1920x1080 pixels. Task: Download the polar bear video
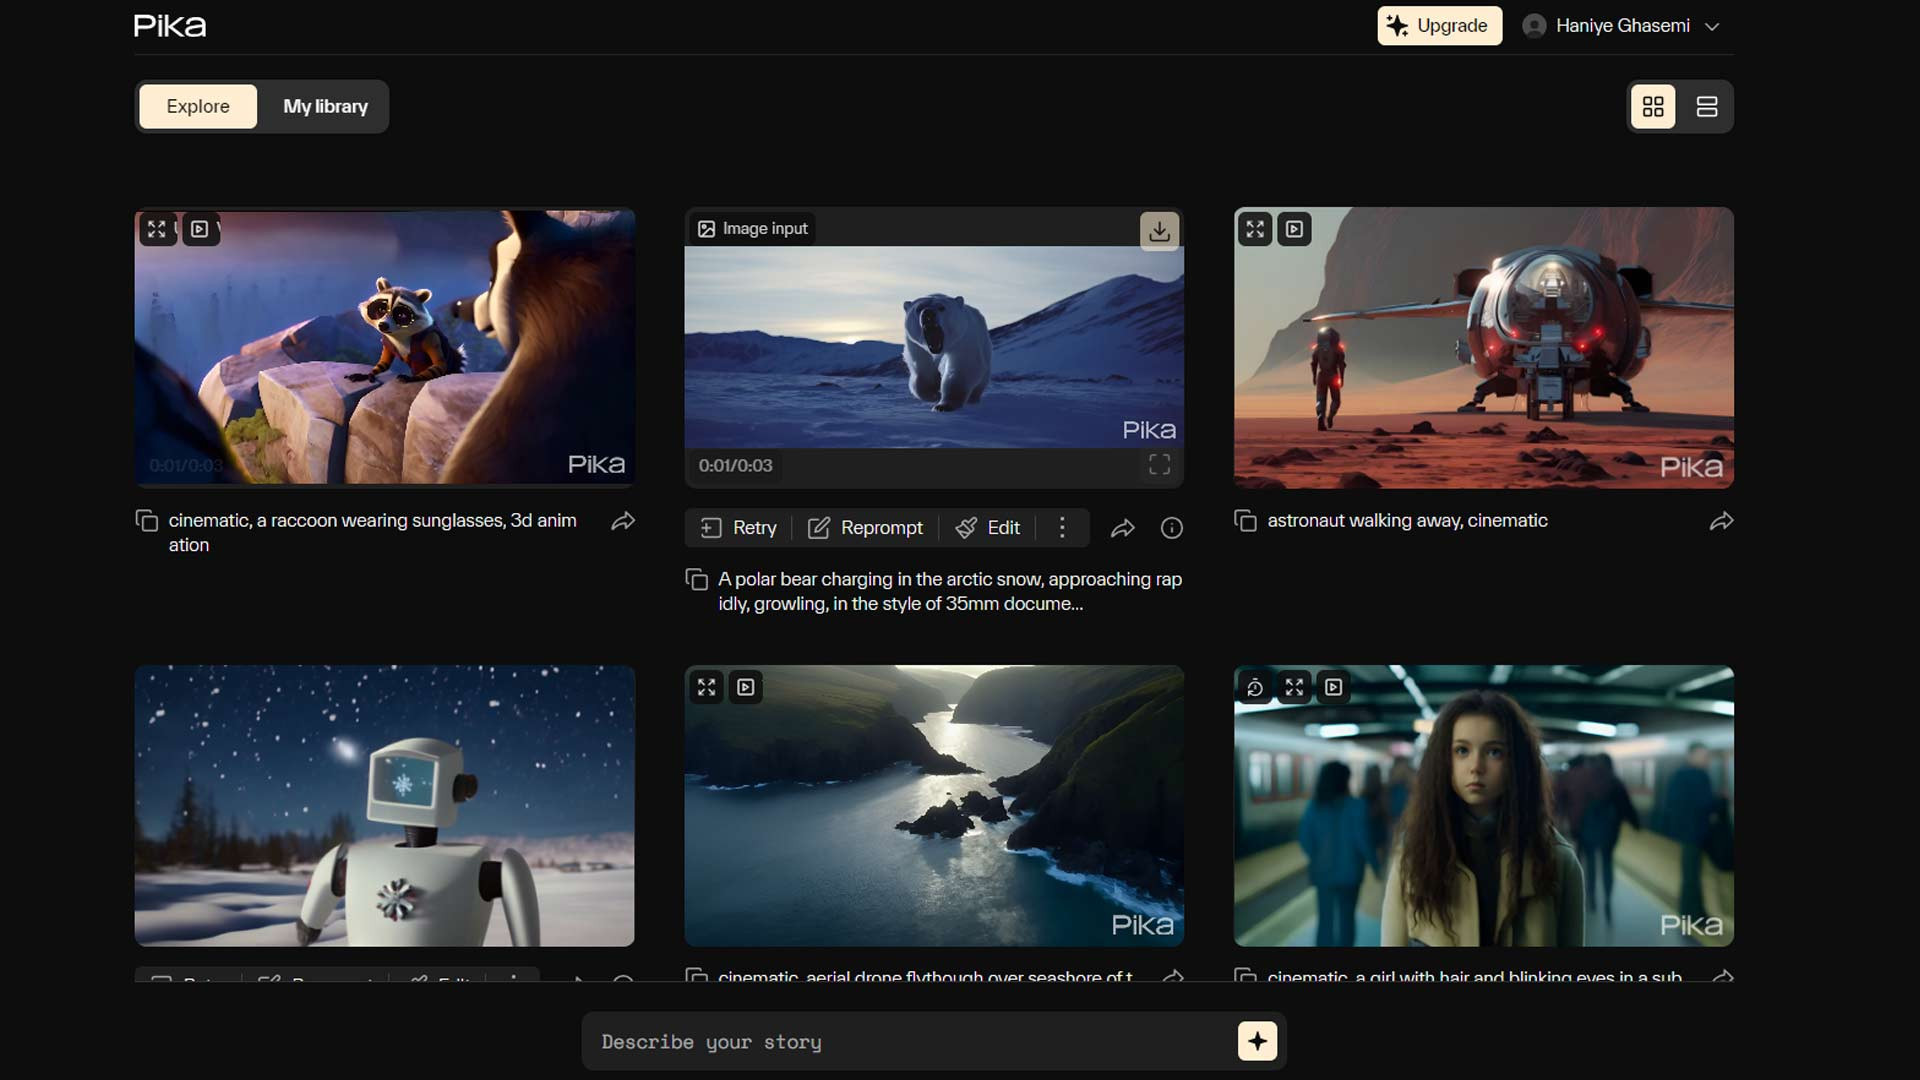1159,231
